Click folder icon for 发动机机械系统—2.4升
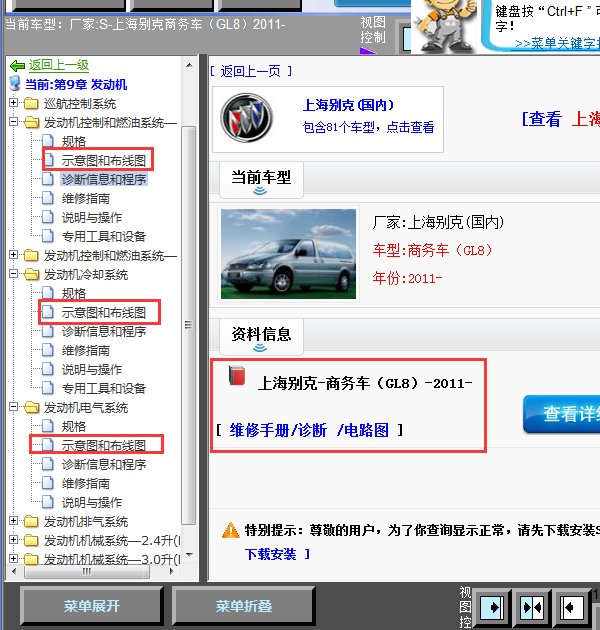 pos(31,540)
